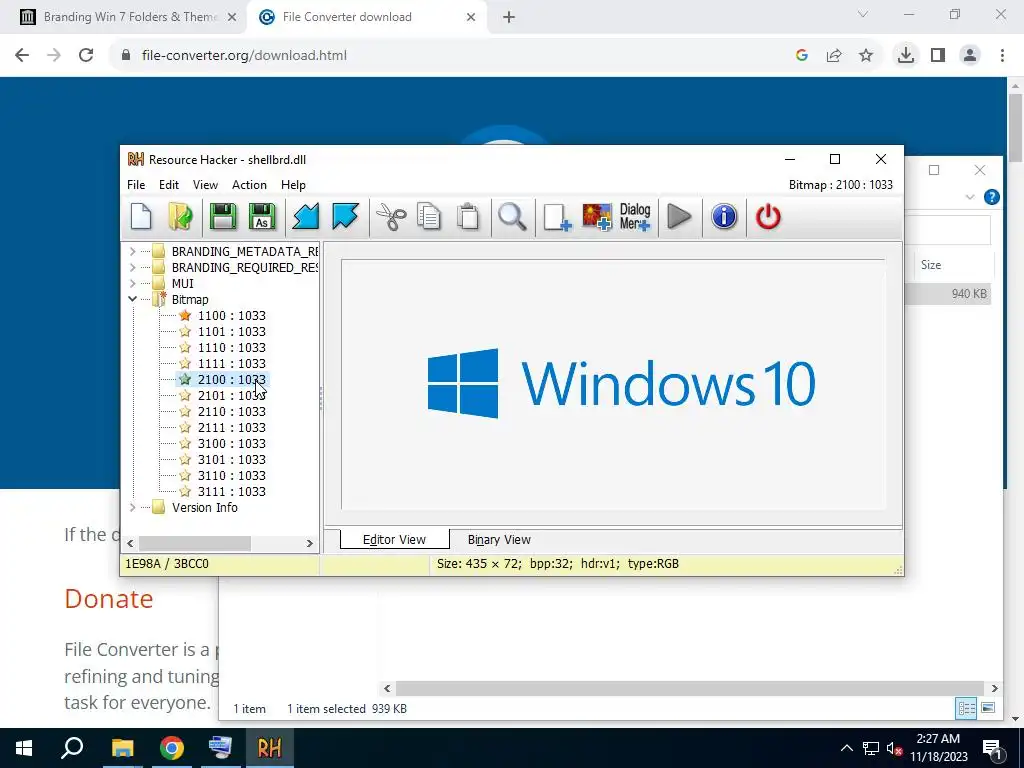1024x768 pixels.
Task: Reload the current page
Action: (x=86, y=56)
